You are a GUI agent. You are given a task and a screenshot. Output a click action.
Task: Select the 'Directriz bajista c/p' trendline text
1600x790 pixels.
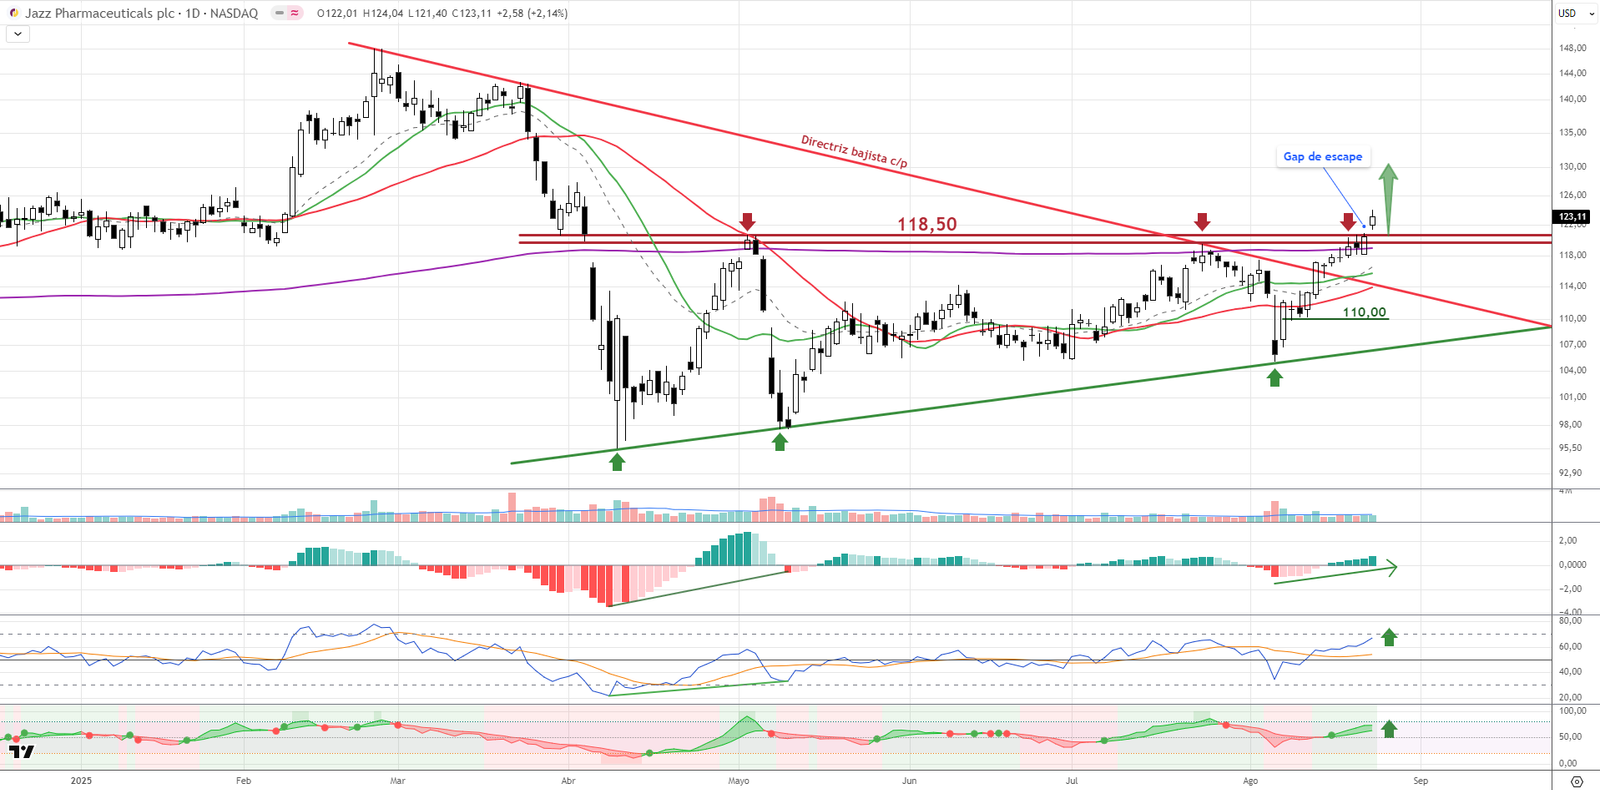[854, 152]
